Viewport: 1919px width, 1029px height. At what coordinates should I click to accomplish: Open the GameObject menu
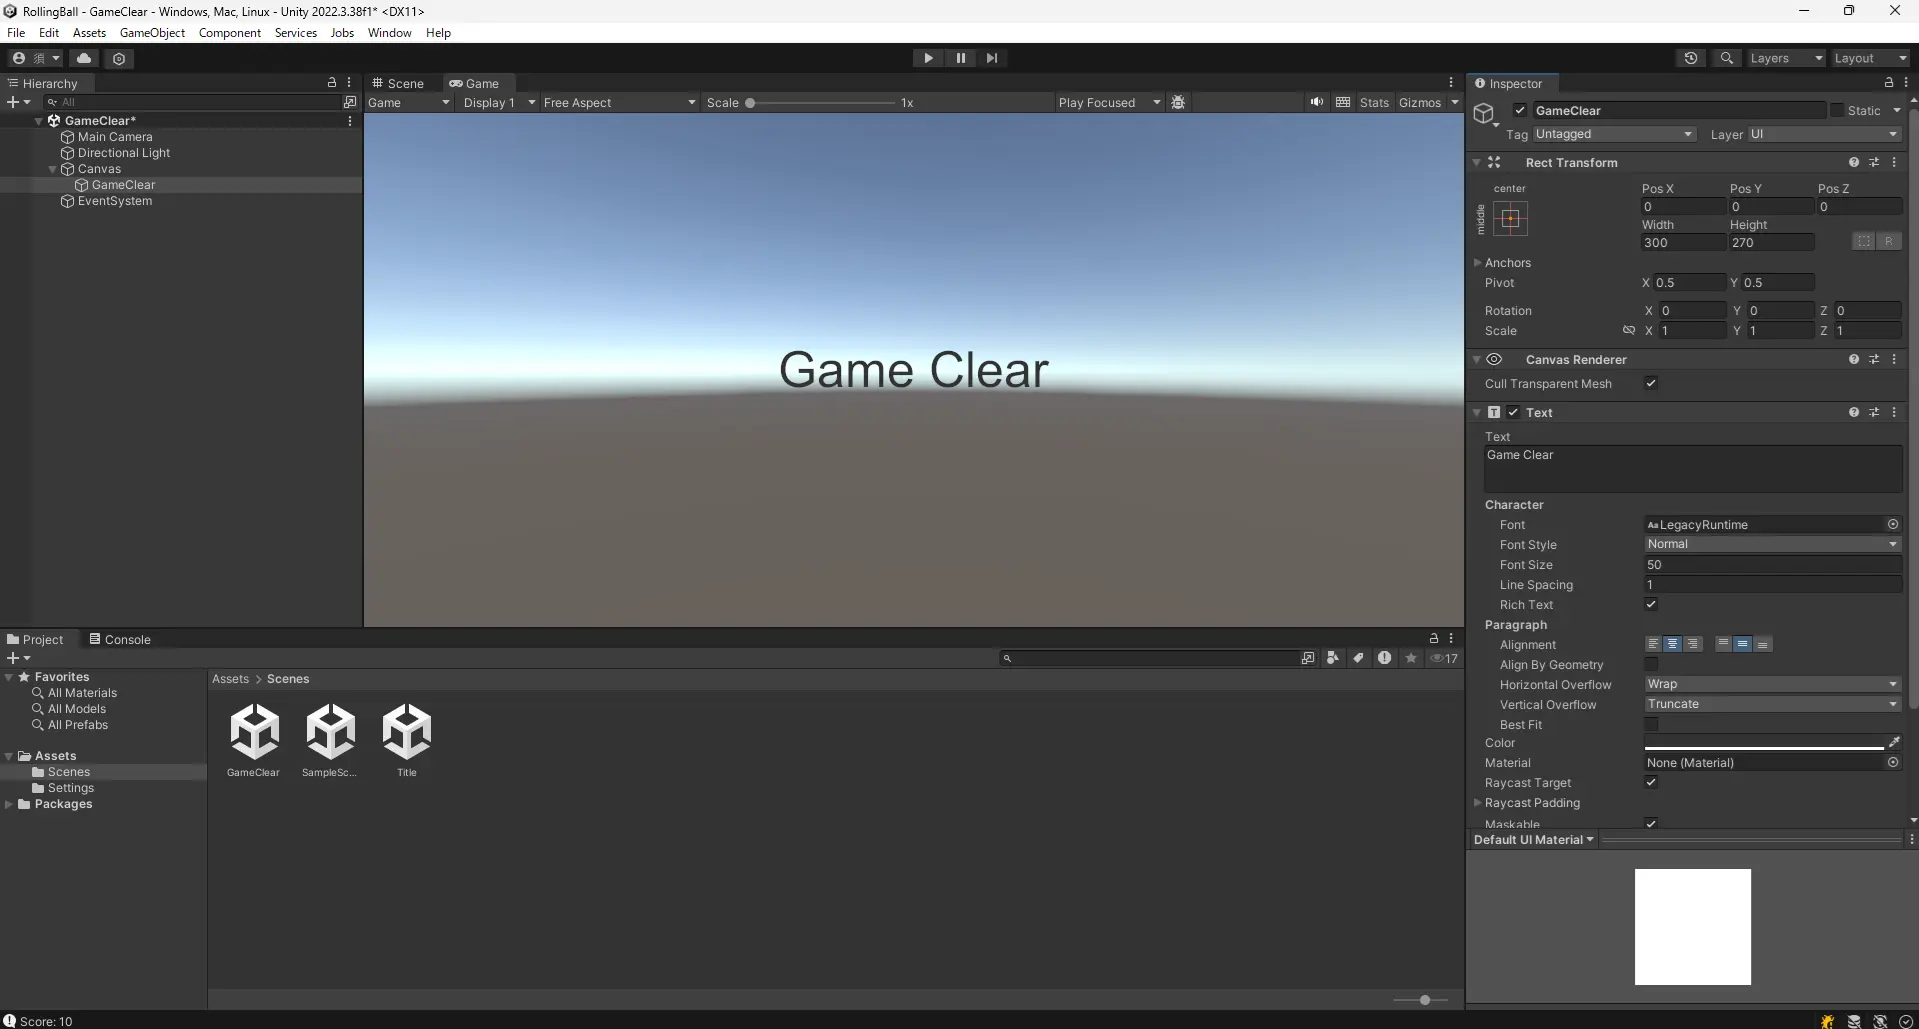coord(152,32)
